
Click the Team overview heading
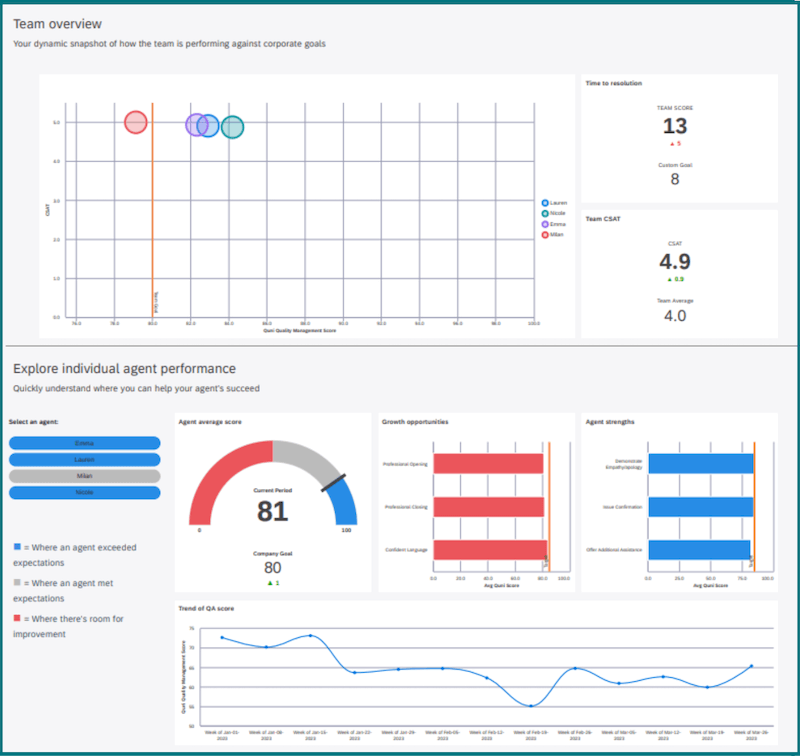[58, 24]
